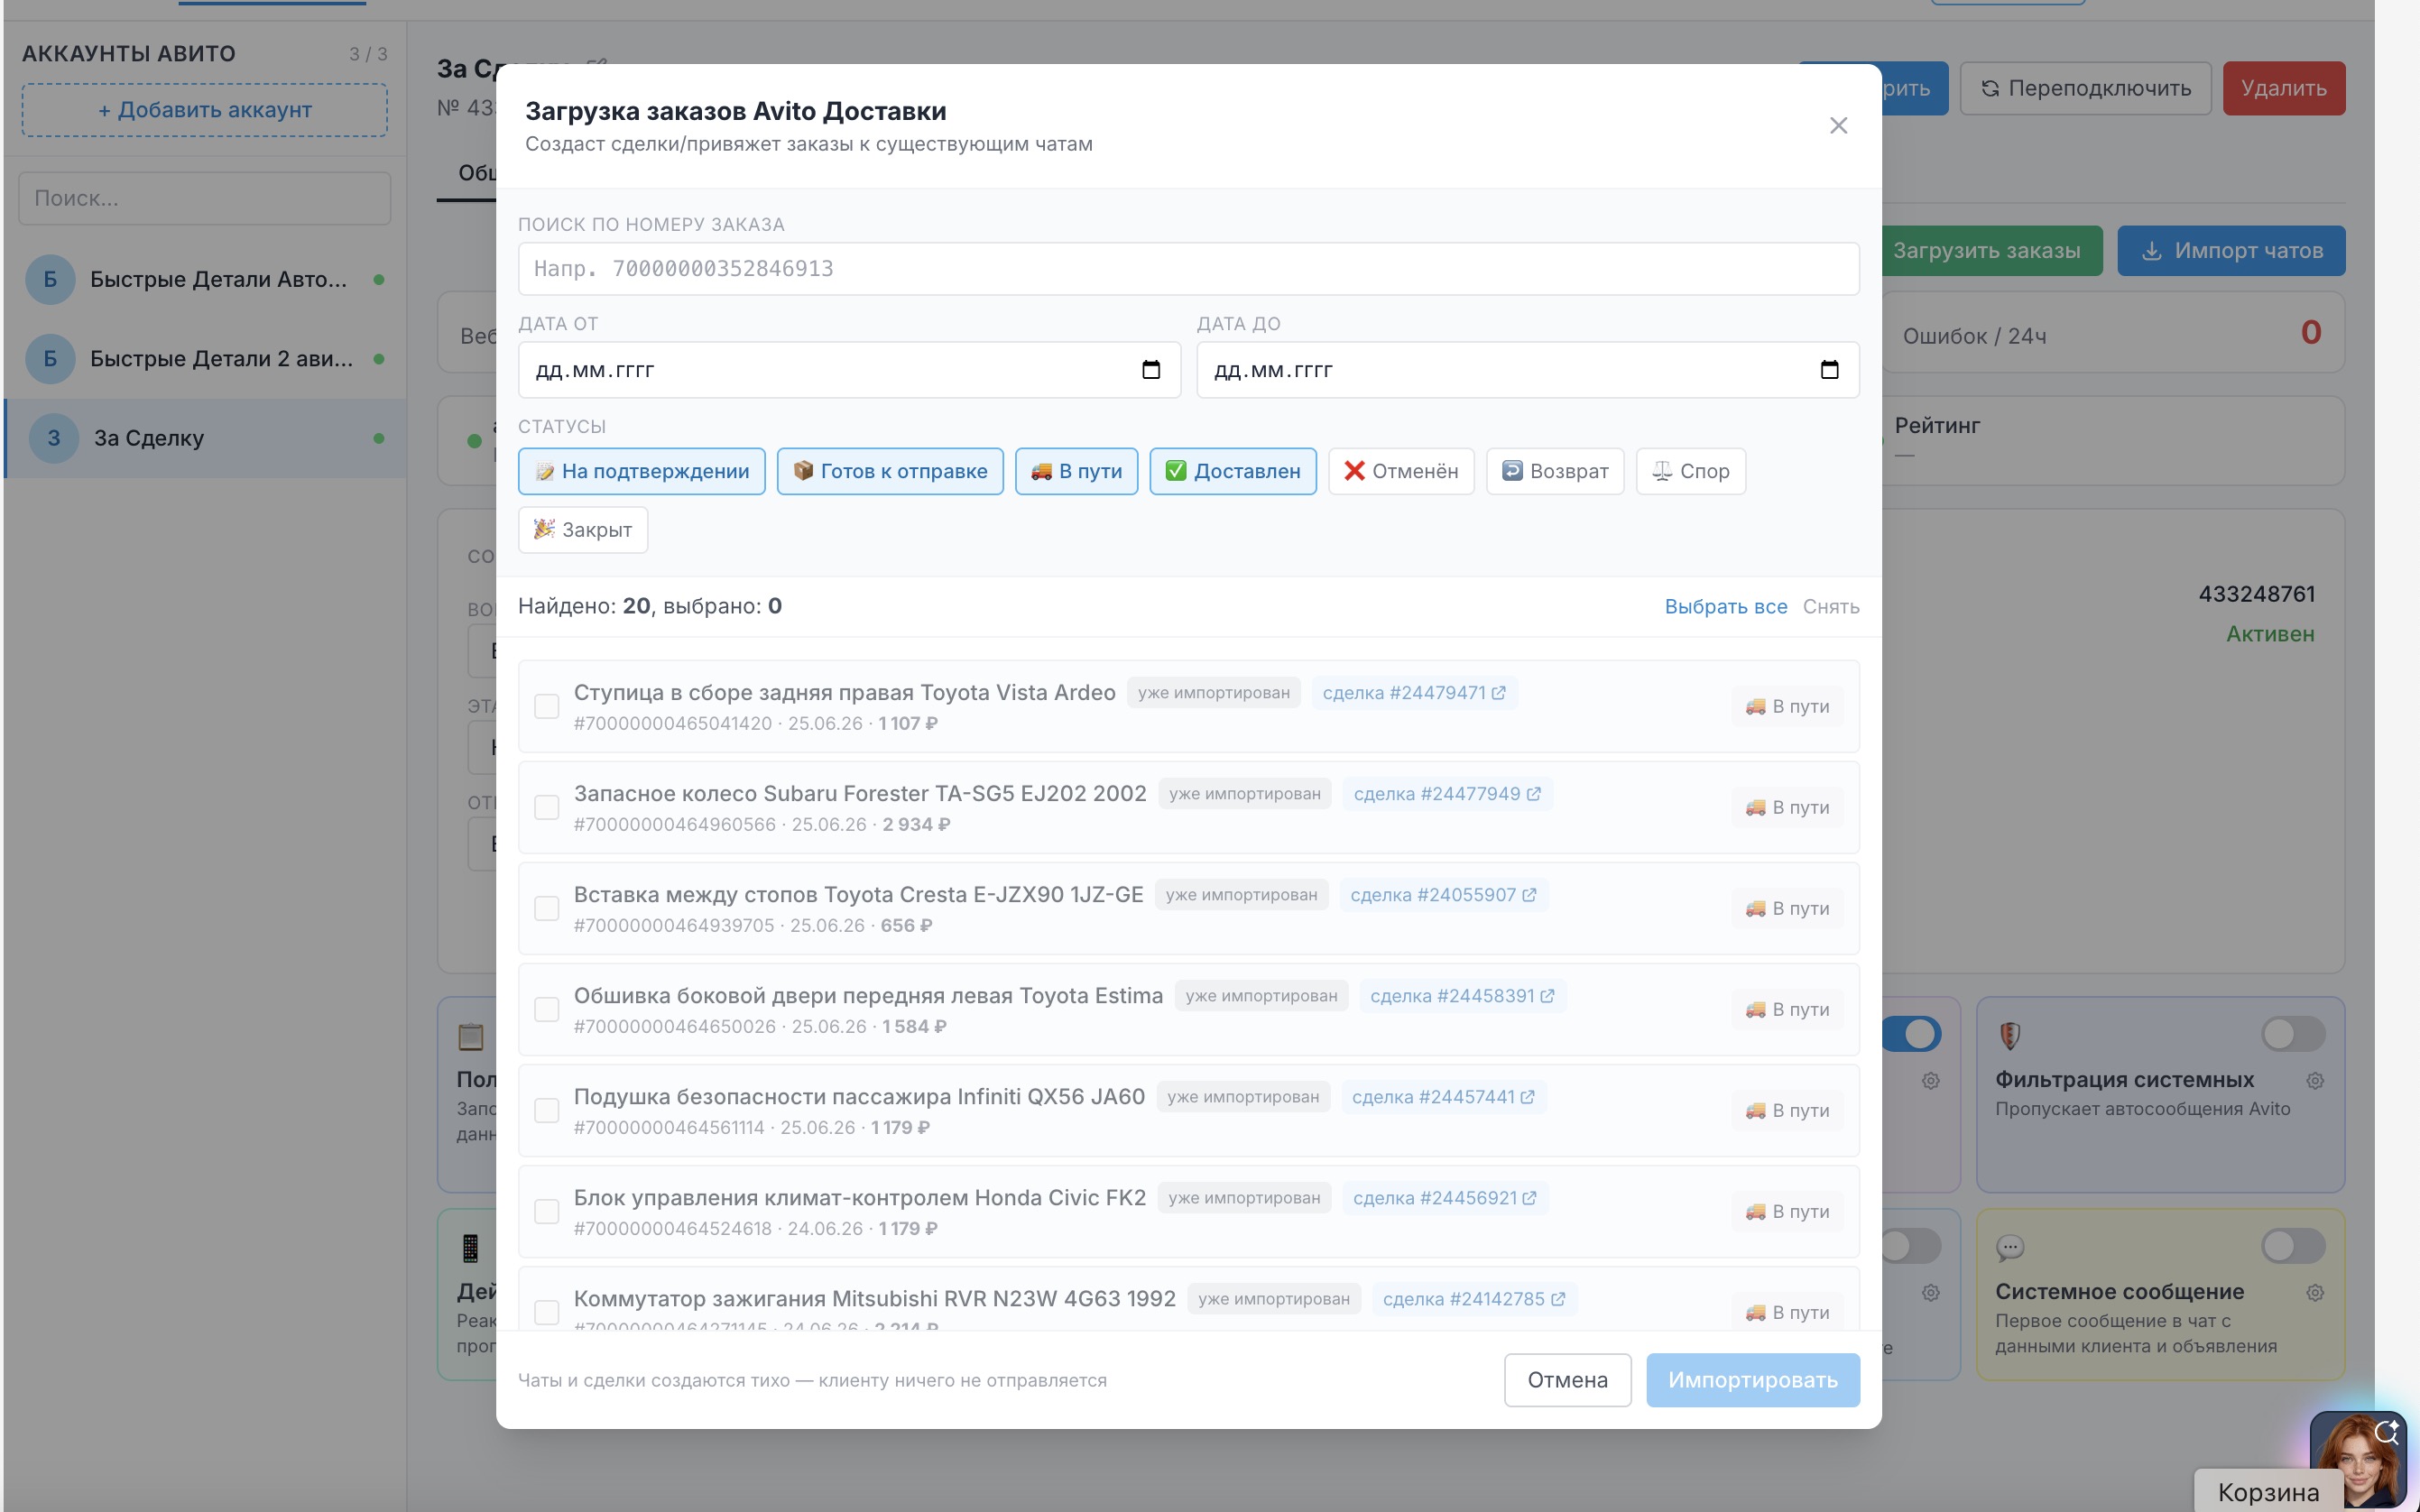Image resolution: width=2420 pixels, height=1512 pixels.
Task: Toggle status filter 'Спор'
Action: tap(1691, 471)
